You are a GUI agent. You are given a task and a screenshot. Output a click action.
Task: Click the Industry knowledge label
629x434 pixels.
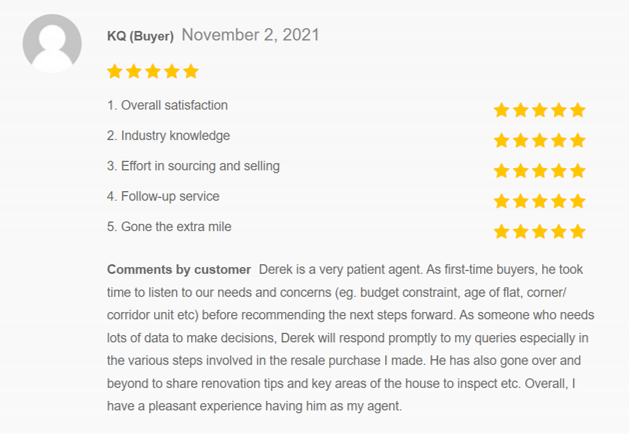168,135
